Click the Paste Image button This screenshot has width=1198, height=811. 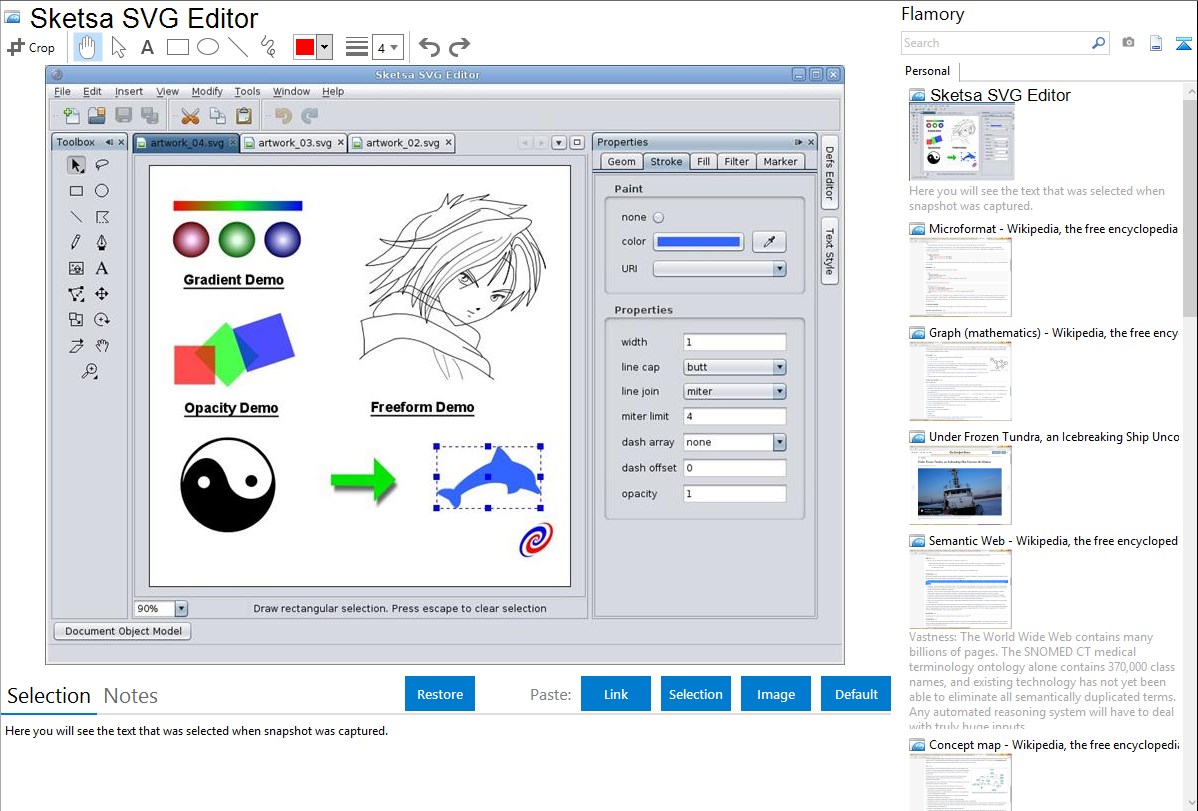(x=775, y=694)
